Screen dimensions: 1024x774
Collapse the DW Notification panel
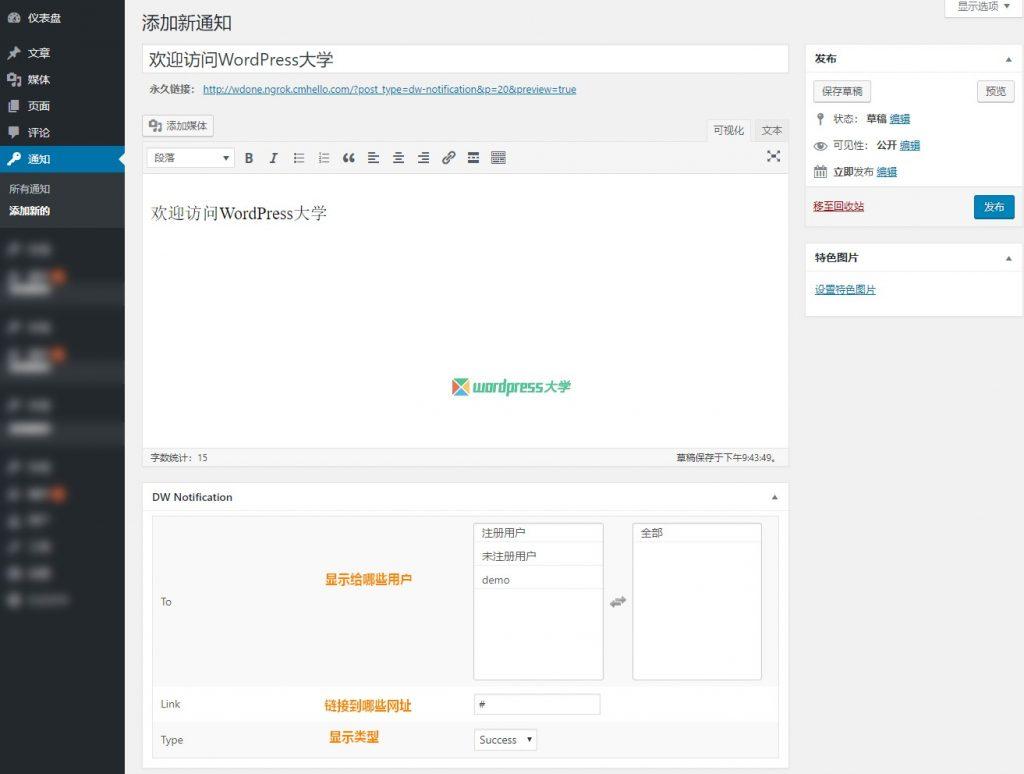click(775, 497)
